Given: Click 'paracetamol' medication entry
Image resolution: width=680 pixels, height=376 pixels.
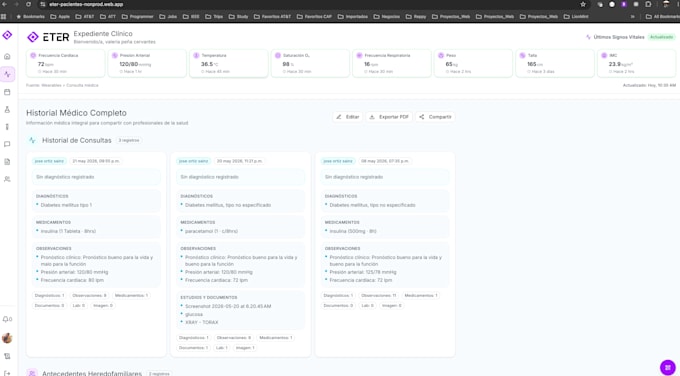Looking at the screenshot, I should (x=211, y=231).
